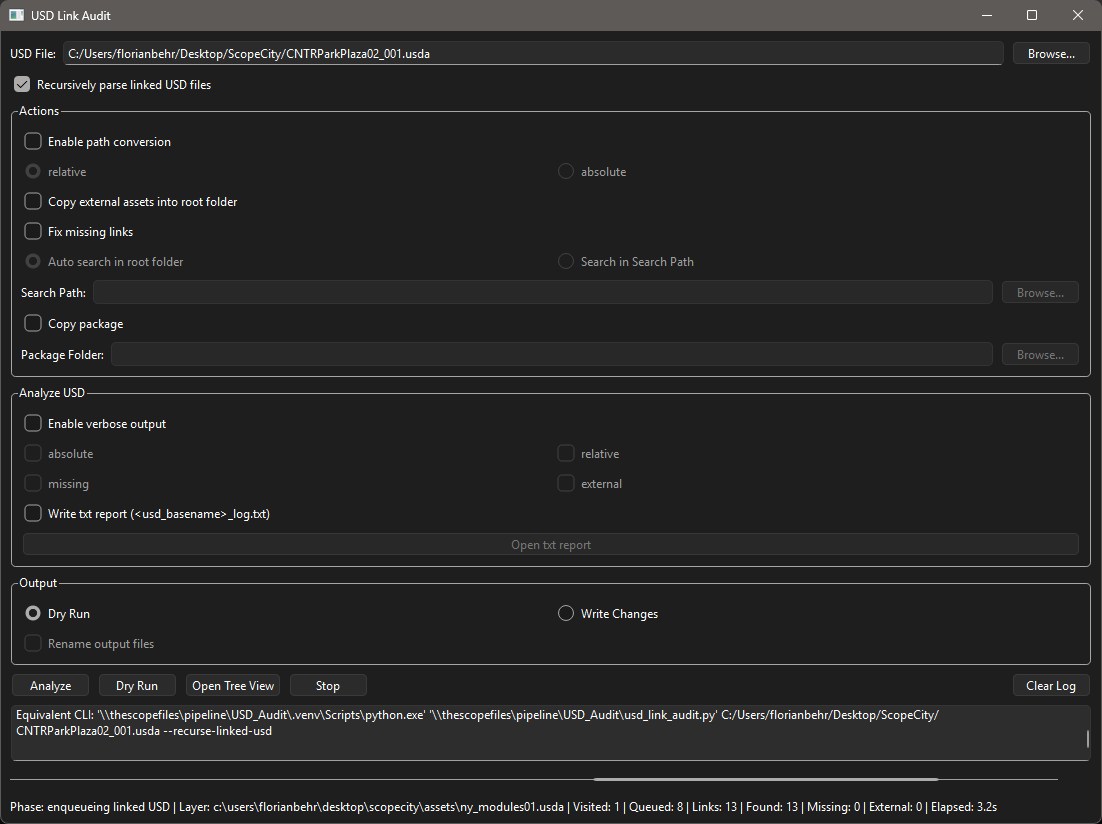Click 'Phase: enqueueing linked USD' status text
Image resolution: width=1102 pixels, height=824 pixels.
point(90,806)
